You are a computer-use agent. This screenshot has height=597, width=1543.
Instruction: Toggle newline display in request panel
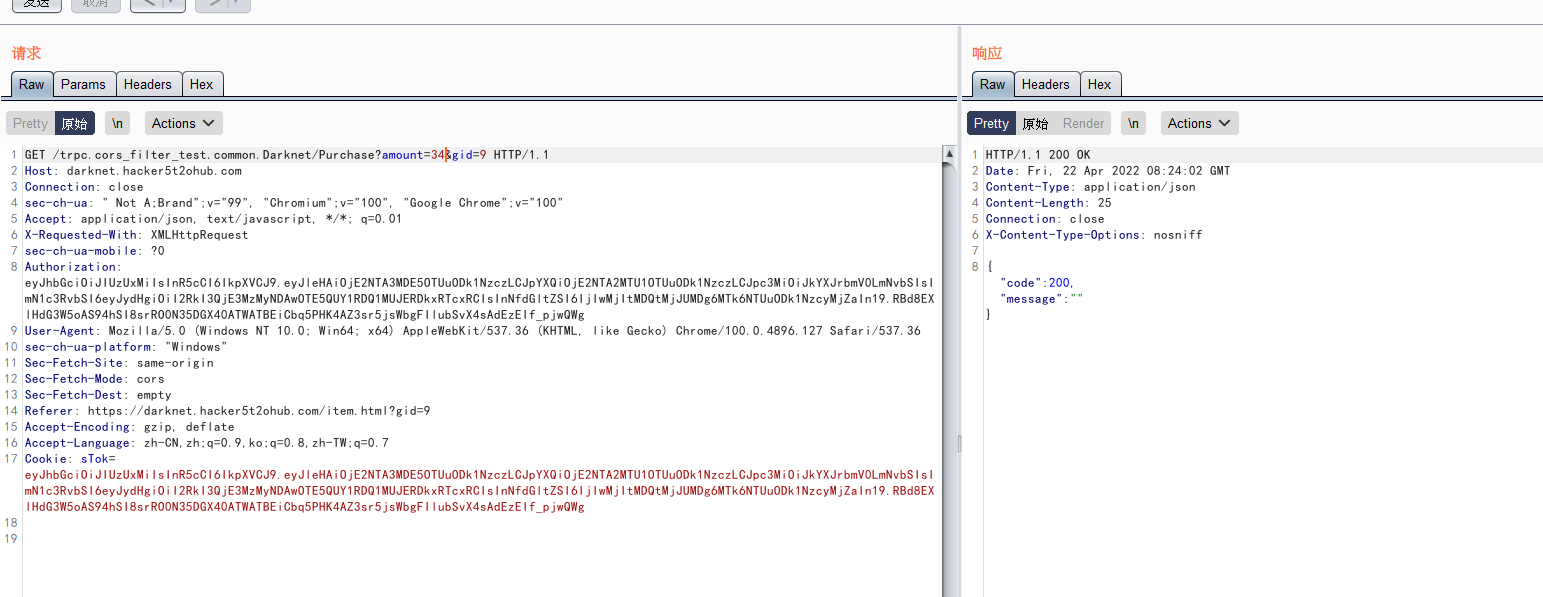click(x=118, y=123)
